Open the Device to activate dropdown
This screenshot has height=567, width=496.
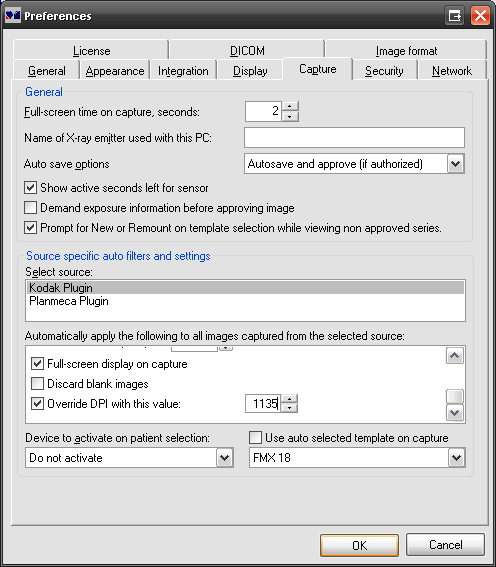[225, 458]
